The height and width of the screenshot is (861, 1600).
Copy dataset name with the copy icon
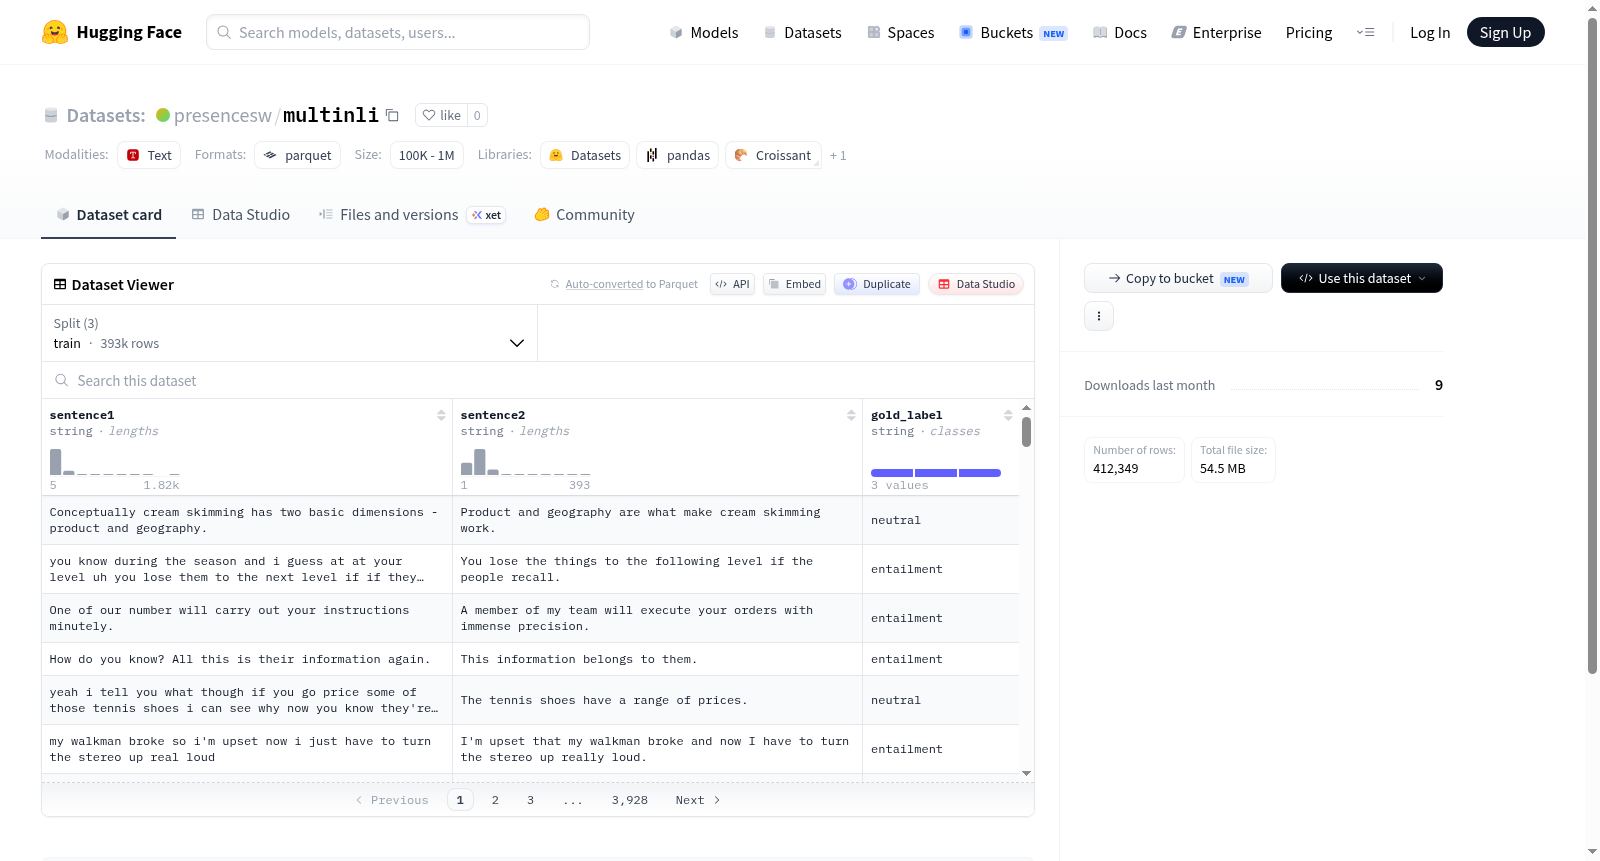[393, 115]
